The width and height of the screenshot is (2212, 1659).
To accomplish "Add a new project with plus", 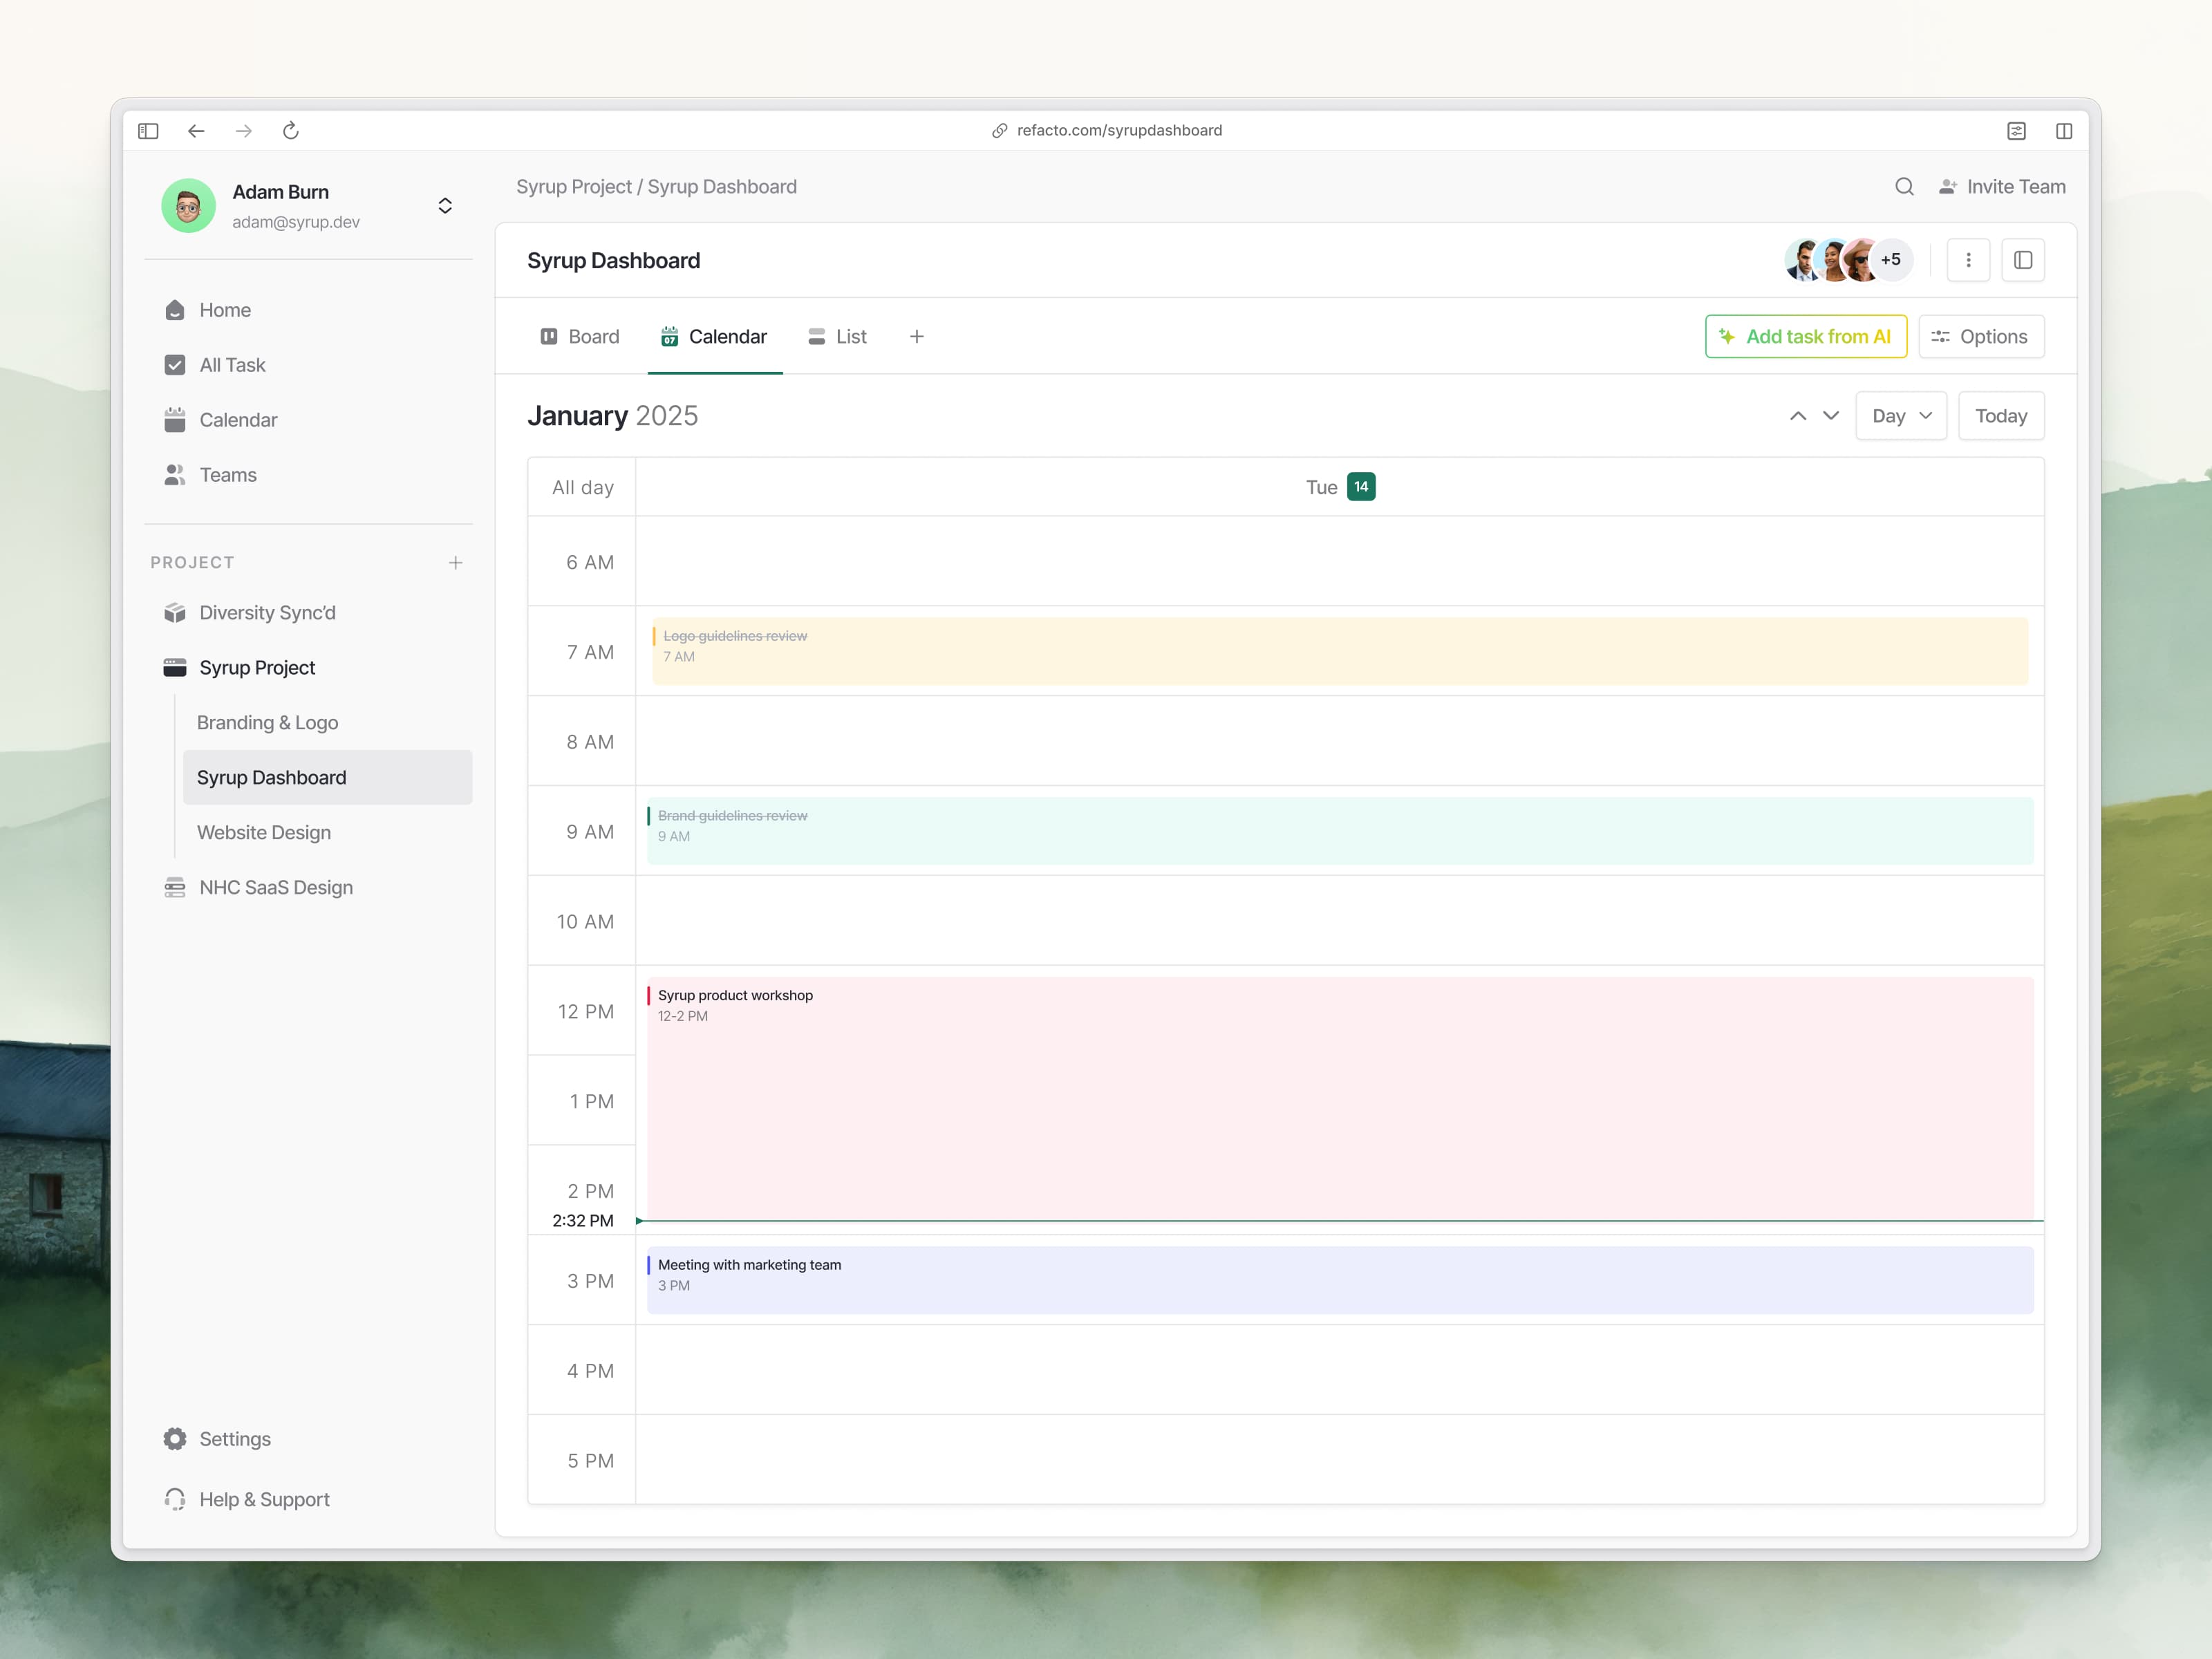I will pyautogui.click(x=456, y=563).
